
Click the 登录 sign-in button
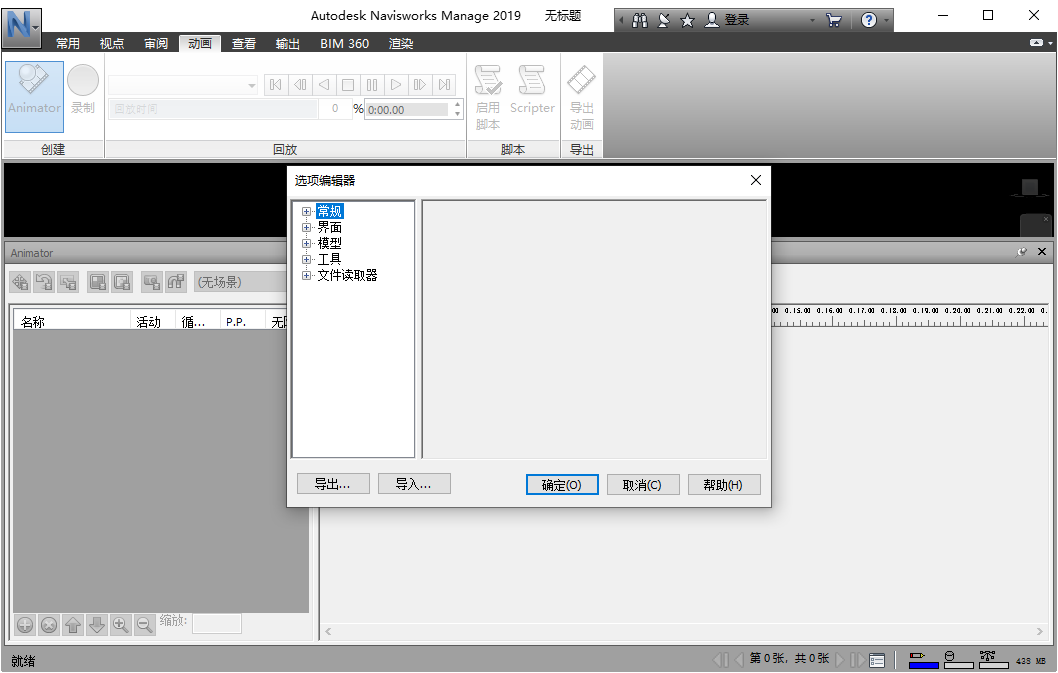pos(727,20)
